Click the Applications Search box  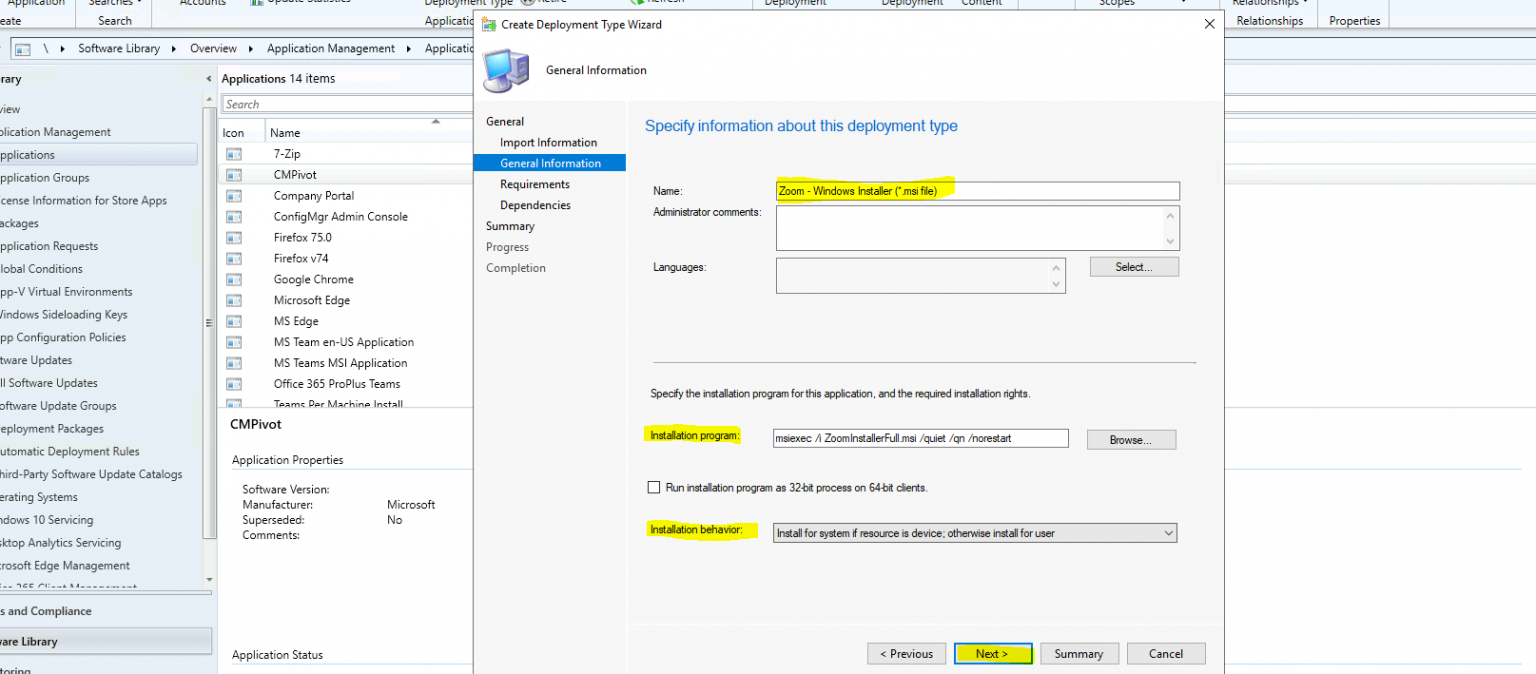pos(346,104)
